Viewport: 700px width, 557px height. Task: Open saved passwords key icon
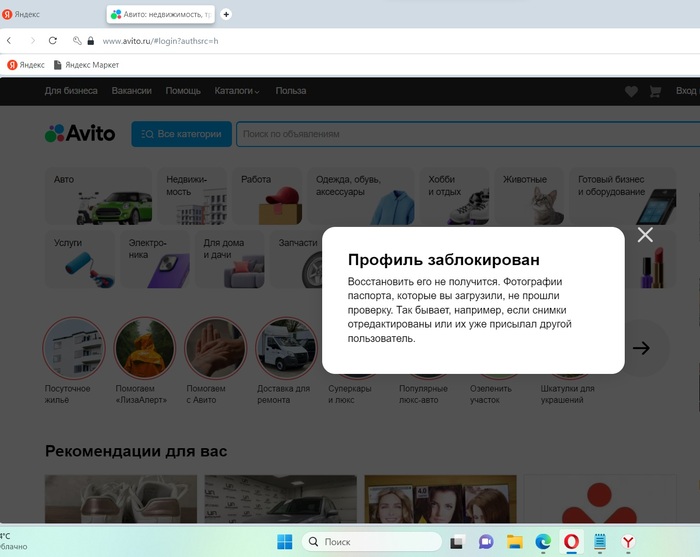pos(77,41)
